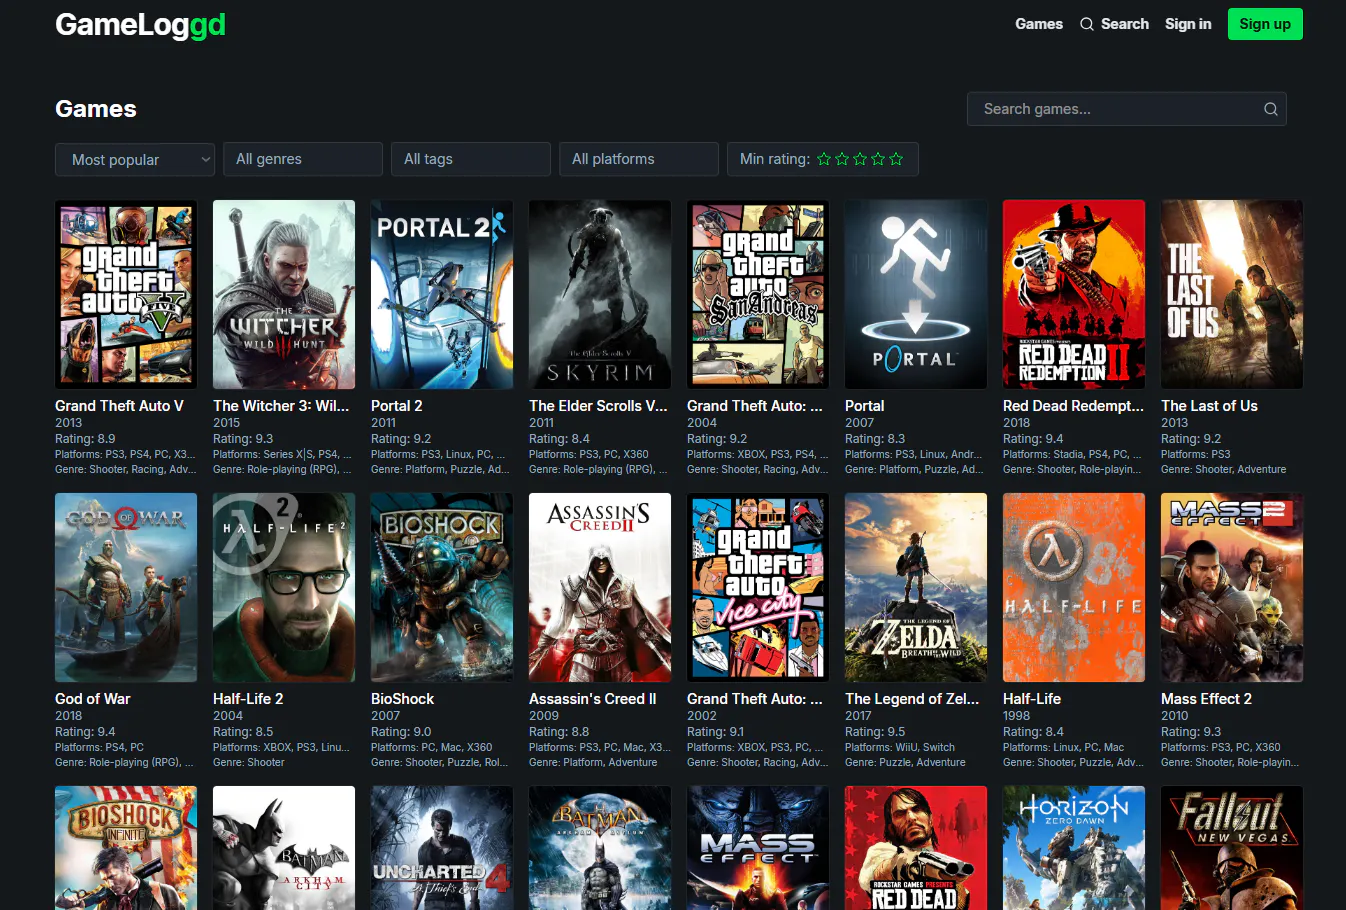Expand the All tags filter
The width and height of the screenshot is (1346, 910).
[471, 159]
